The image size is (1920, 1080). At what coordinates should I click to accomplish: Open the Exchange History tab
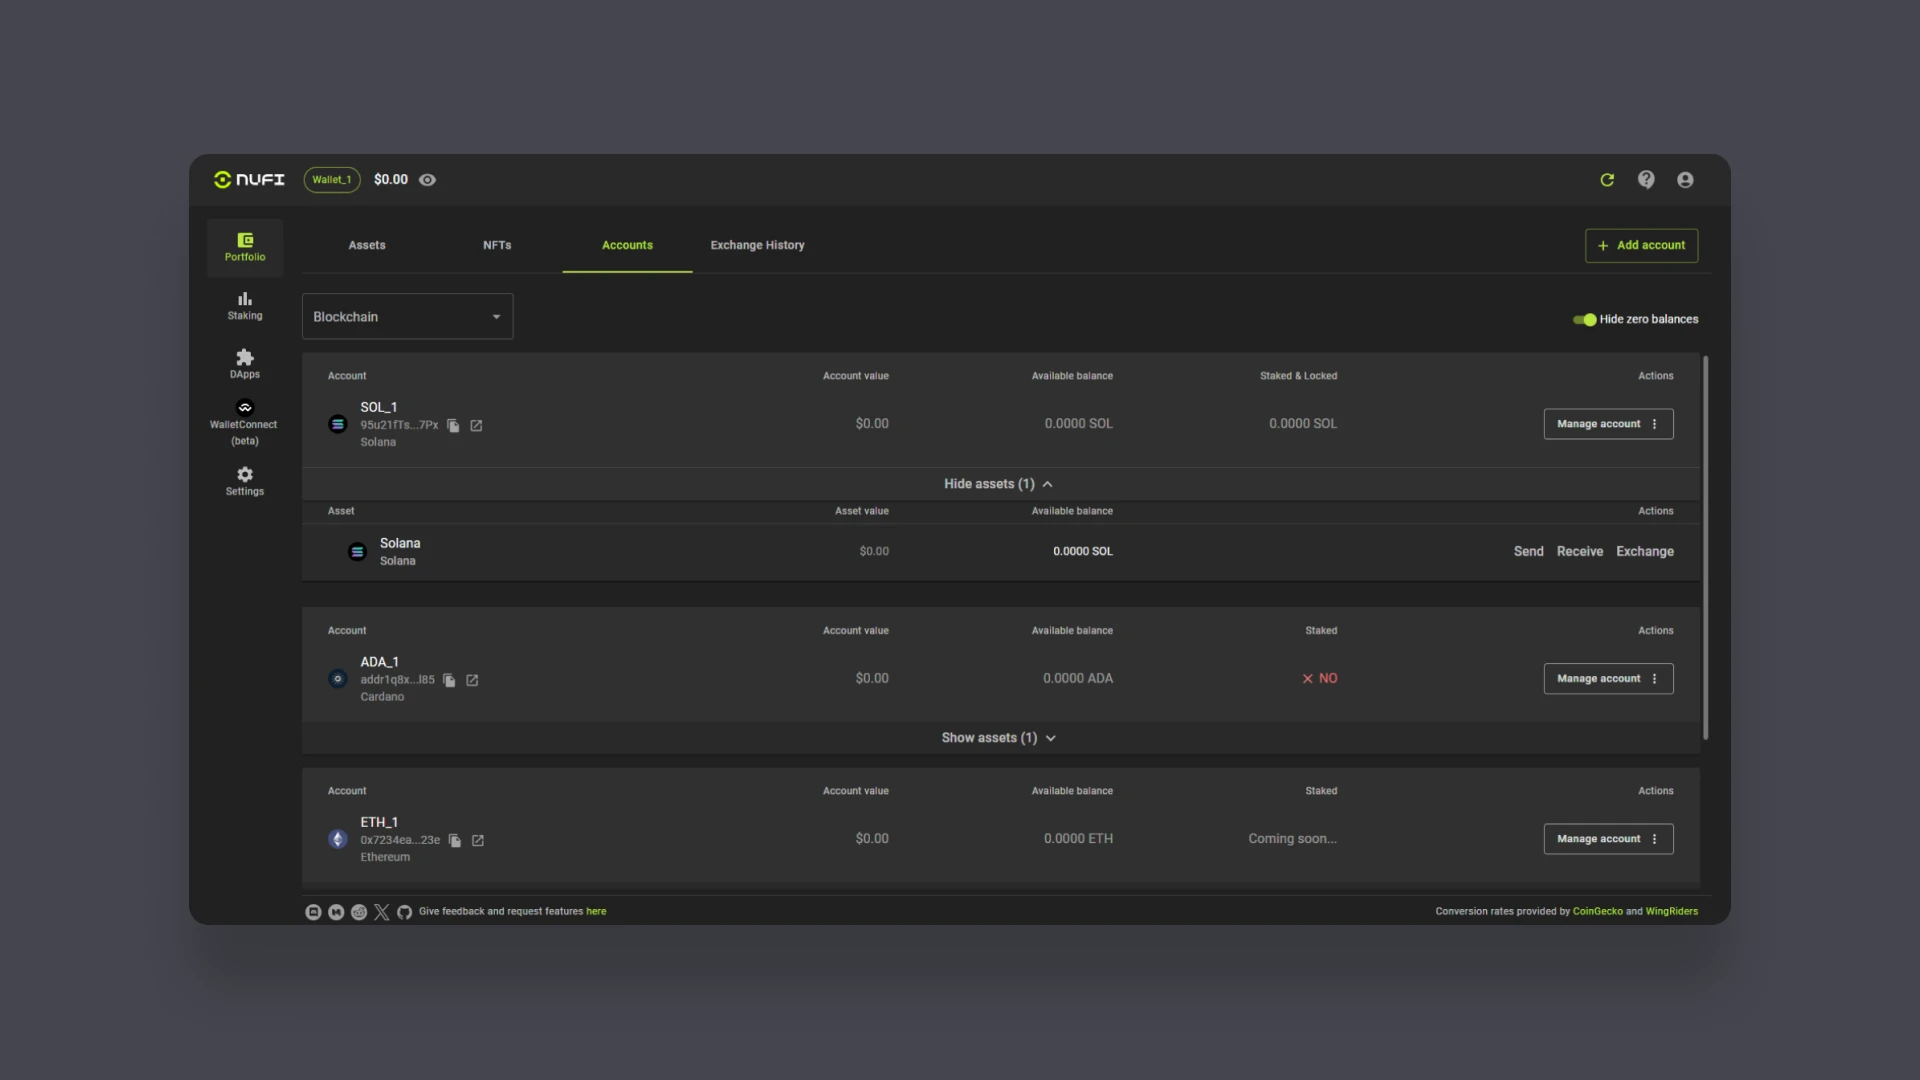757,245
